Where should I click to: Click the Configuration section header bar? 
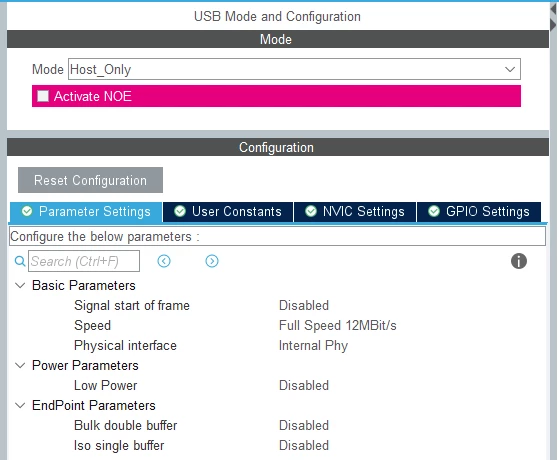(x=278, y=147)
